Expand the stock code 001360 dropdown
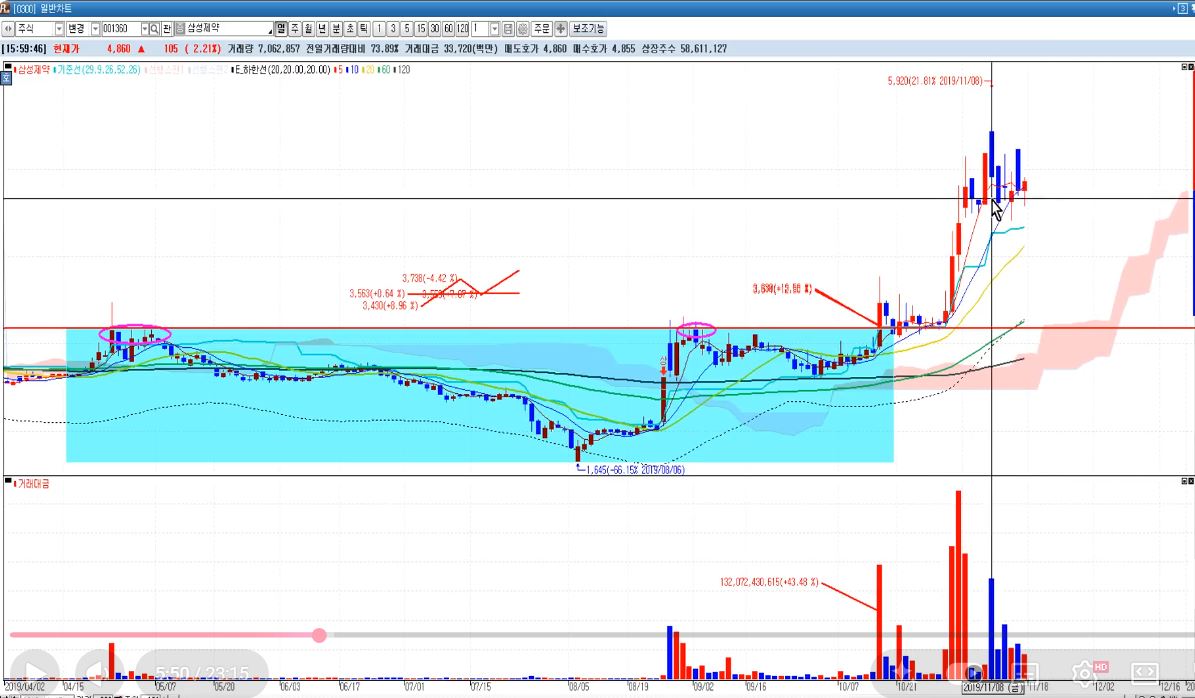Screen dimensions: 1195x698 [144, 29]
